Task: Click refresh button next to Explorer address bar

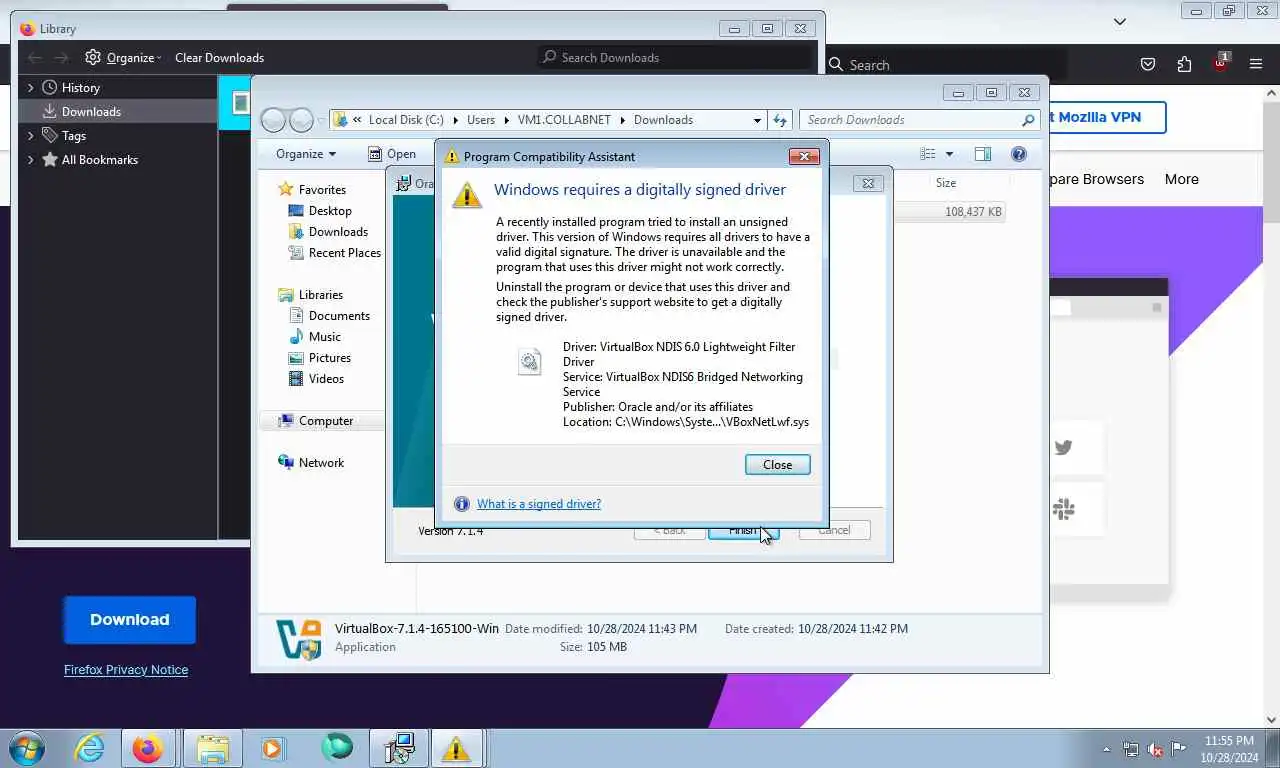Action: click(x=780, y=120)
